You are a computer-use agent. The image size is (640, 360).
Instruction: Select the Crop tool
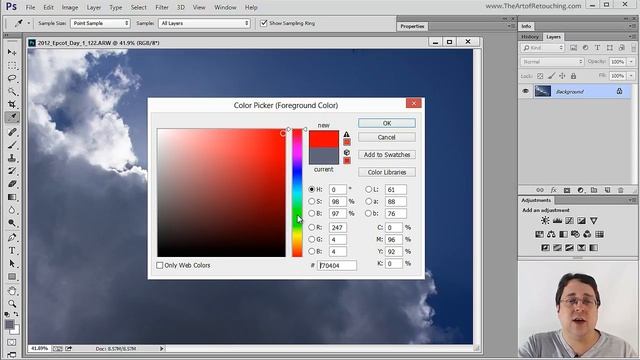(x=12, y=104)
